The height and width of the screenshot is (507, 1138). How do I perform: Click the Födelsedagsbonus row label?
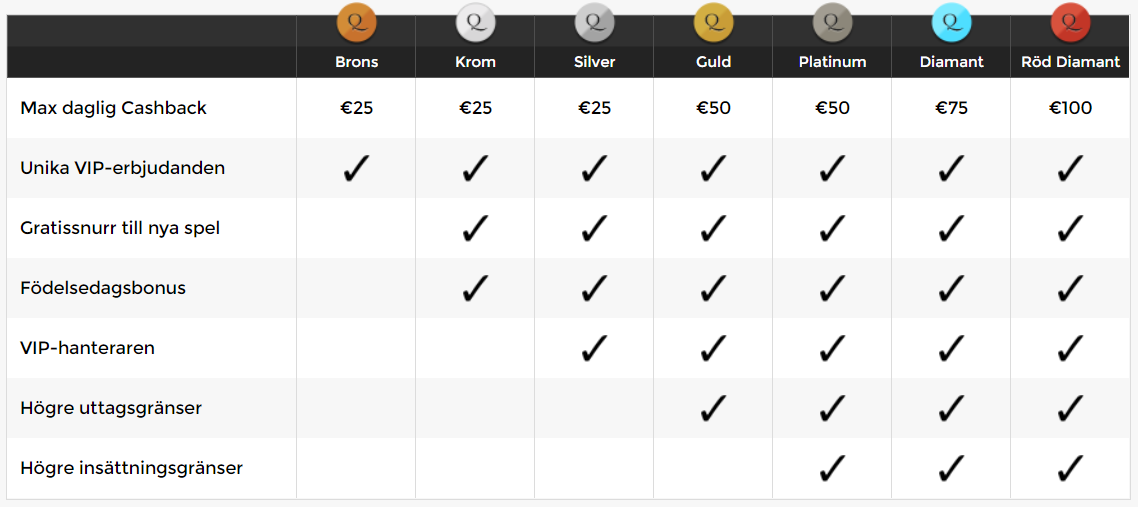coord(103,288)
